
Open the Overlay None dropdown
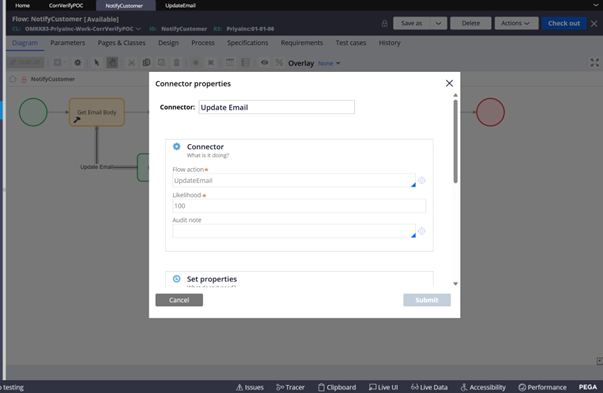coord(329,63)
